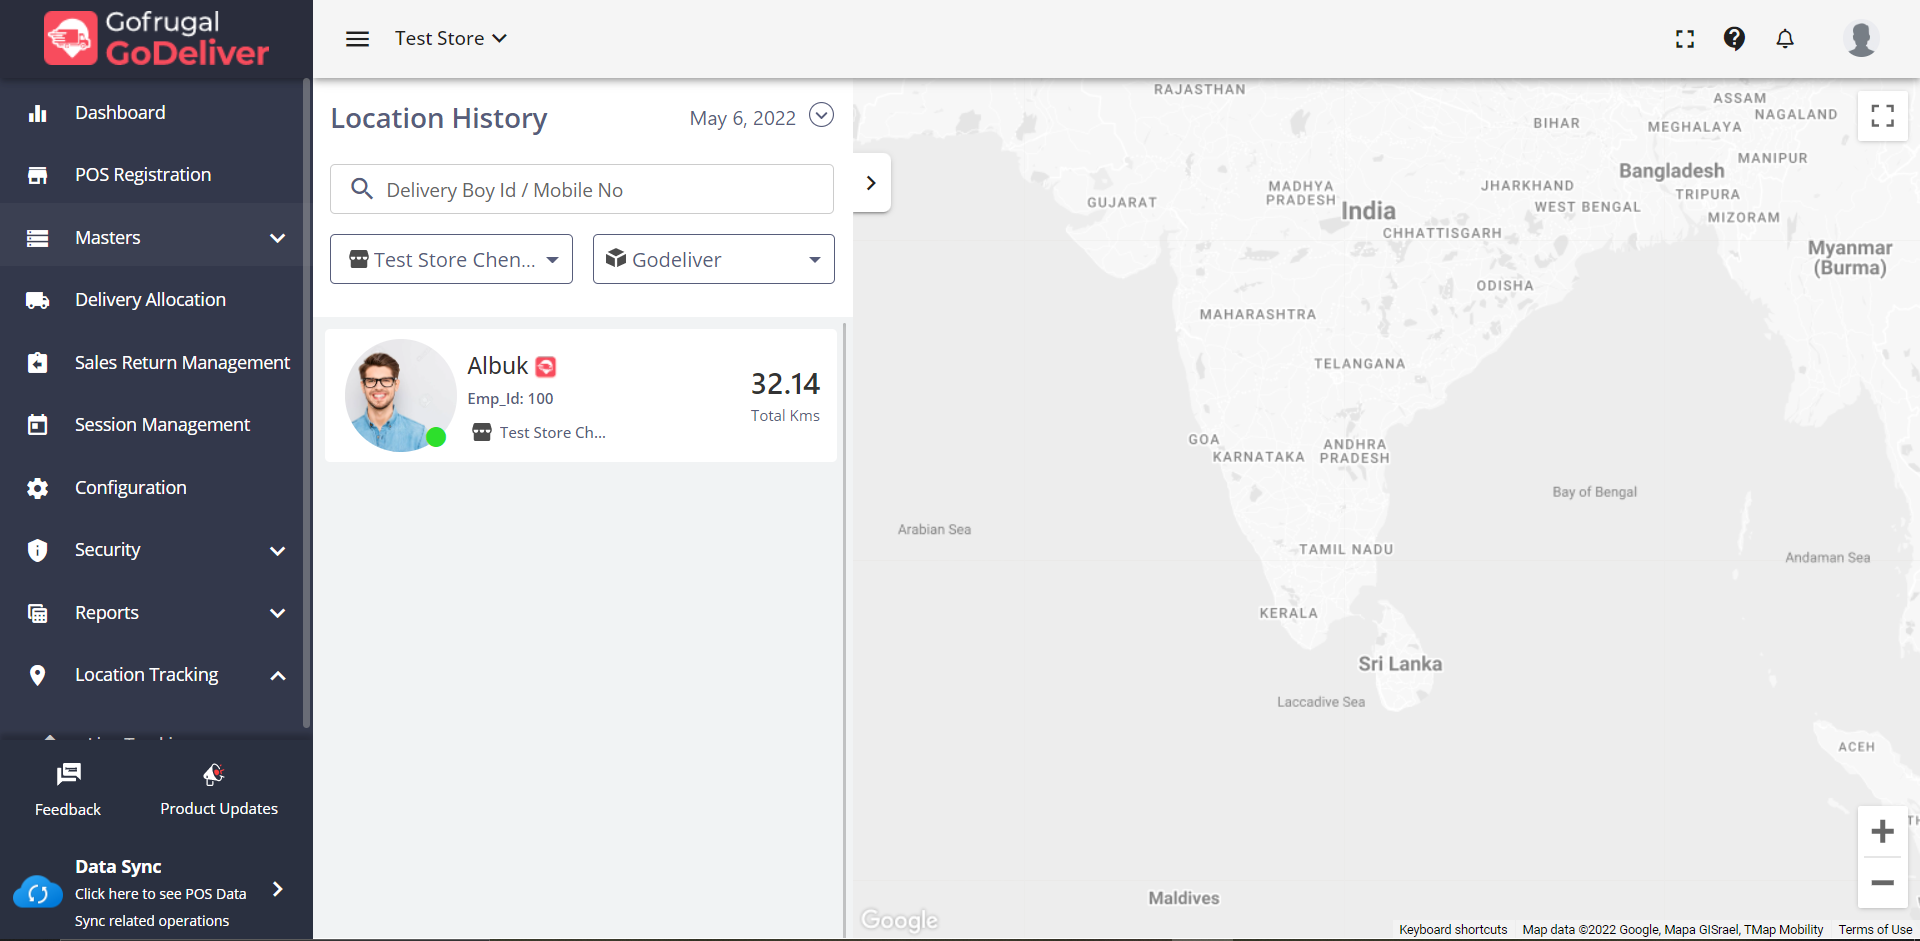1920x941 pixels.
Task: Expand the Security menu chevron
Action: point(278,551)
